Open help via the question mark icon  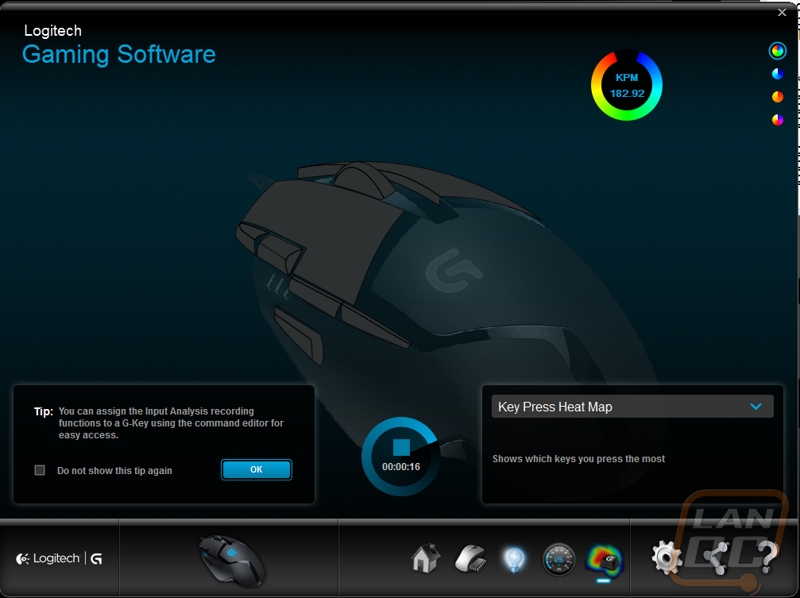[x=767, y=557]
